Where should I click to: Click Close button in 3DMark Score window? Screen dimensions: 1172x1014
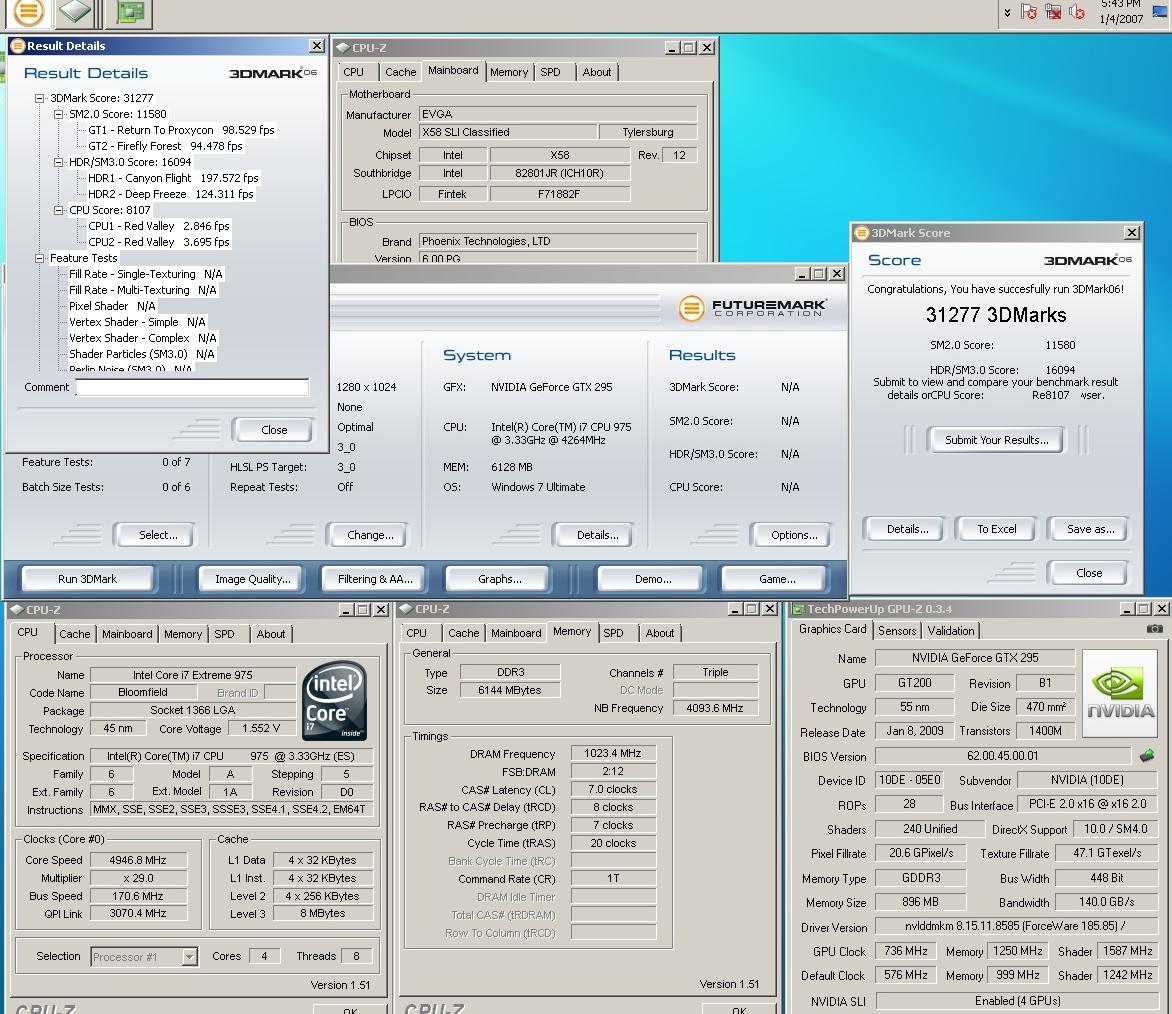click(x=1088, y=573)
